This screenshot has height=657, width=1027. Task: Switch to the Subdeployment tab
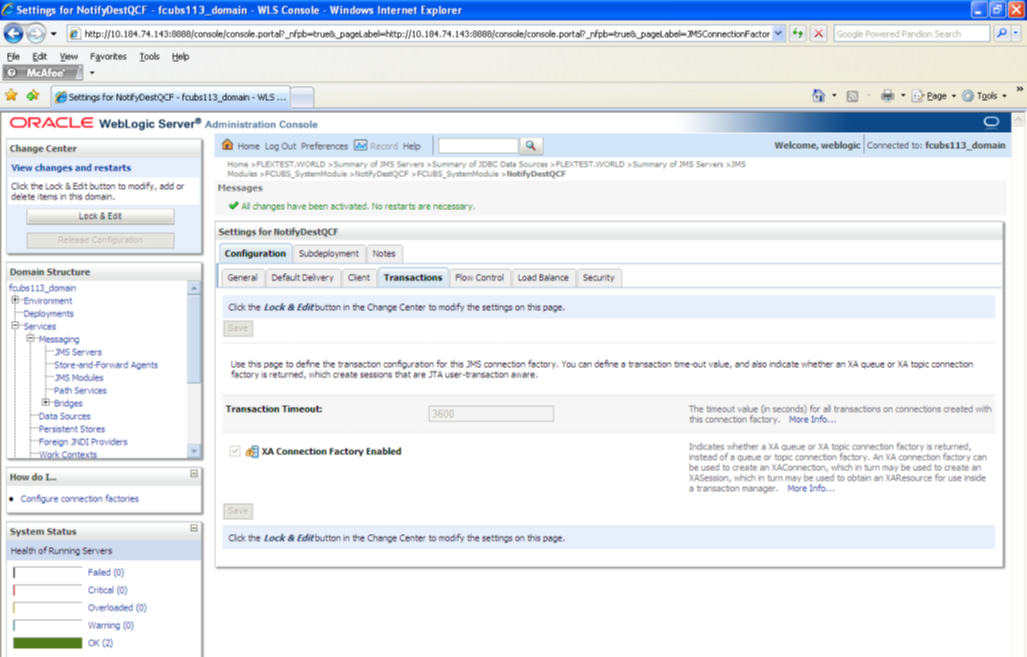pyautogui.click(x=328, y=253)
